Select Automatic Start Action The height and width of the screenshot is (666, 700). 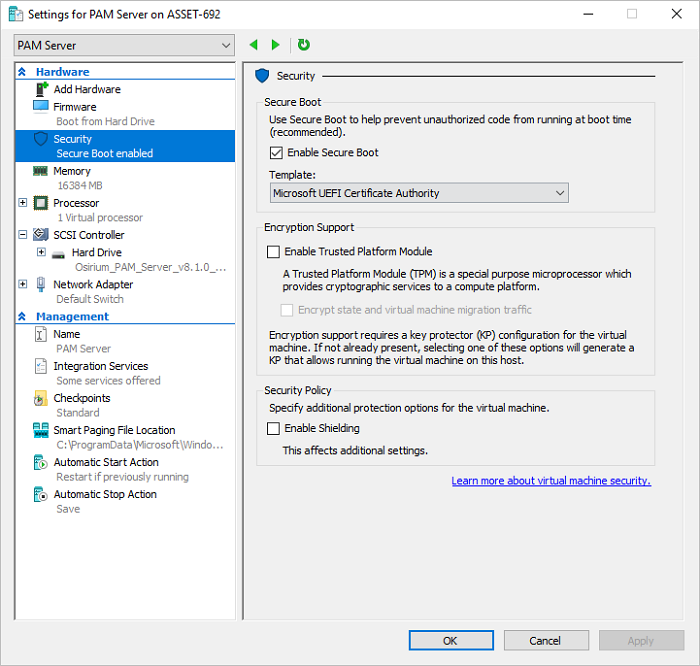pyautogui.click(x=106, y=462)
